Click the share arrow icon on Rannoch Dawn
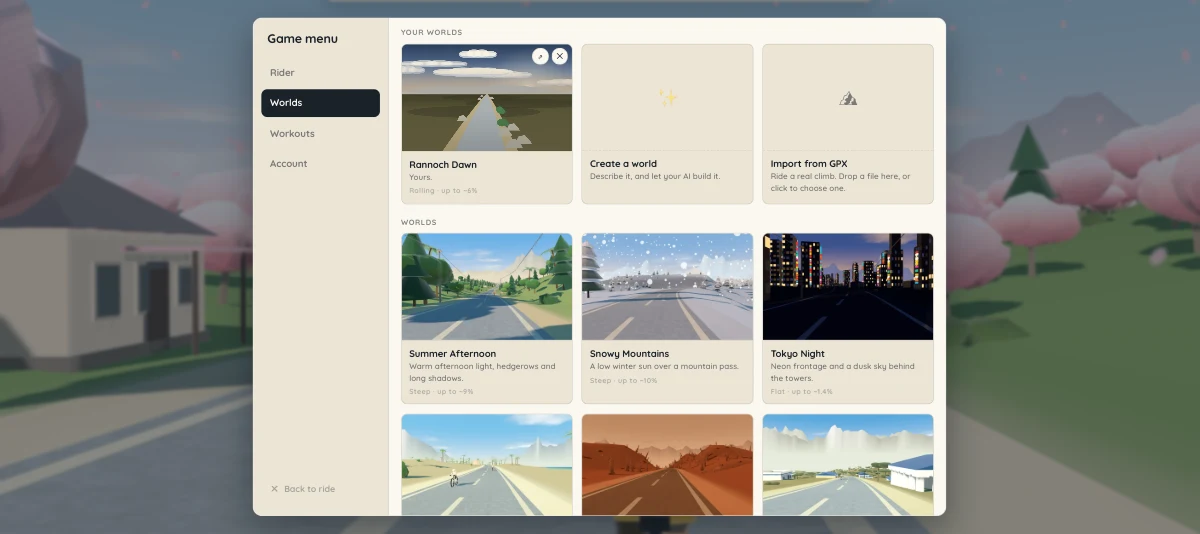This screenshot has width=1200, height=534. (x=540, y=56)
